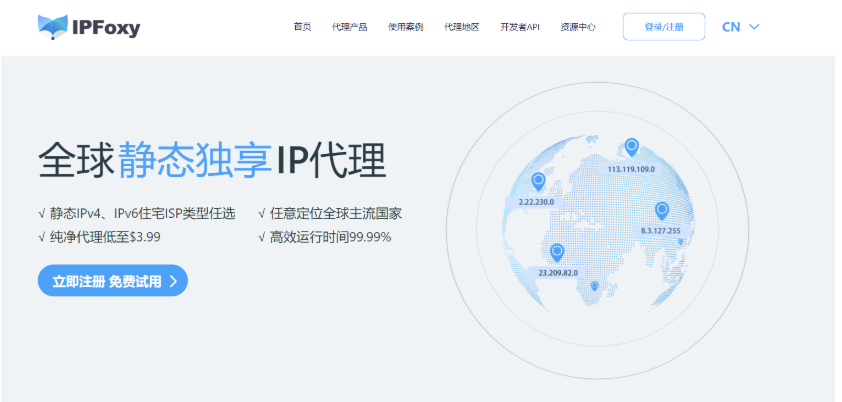The width and height of the screenshot is (842, 402).
Task: Click the IPFoxy brand name text
Action: click(x=106, y=28)
